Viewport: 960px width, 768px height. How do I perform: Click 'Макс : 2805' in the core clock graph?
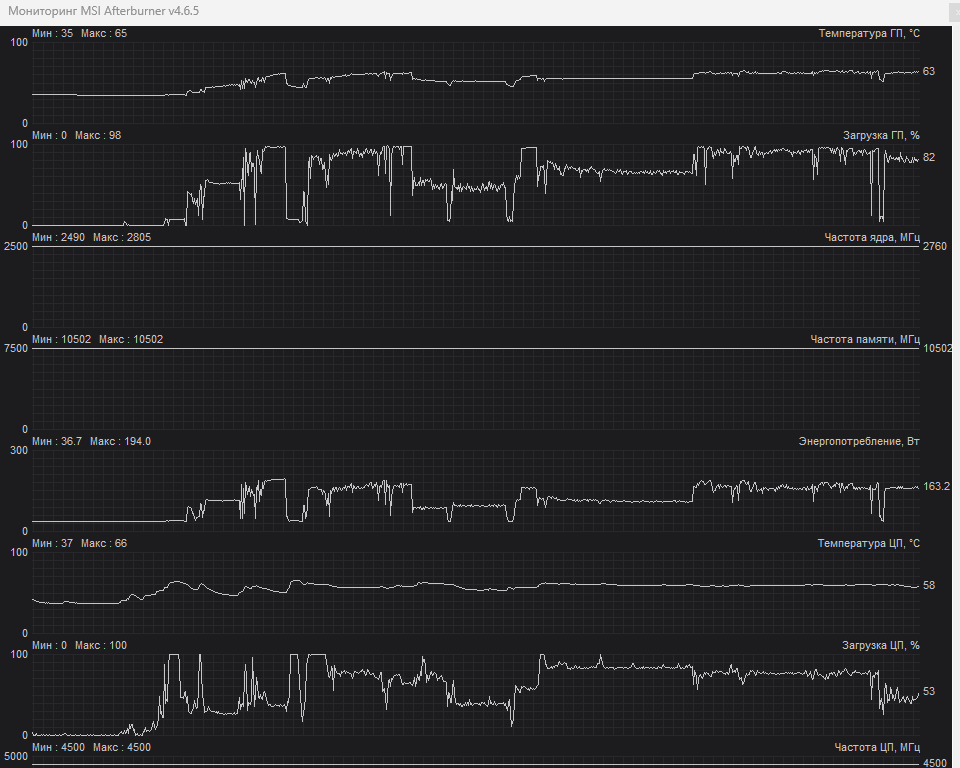pos(122,238)
